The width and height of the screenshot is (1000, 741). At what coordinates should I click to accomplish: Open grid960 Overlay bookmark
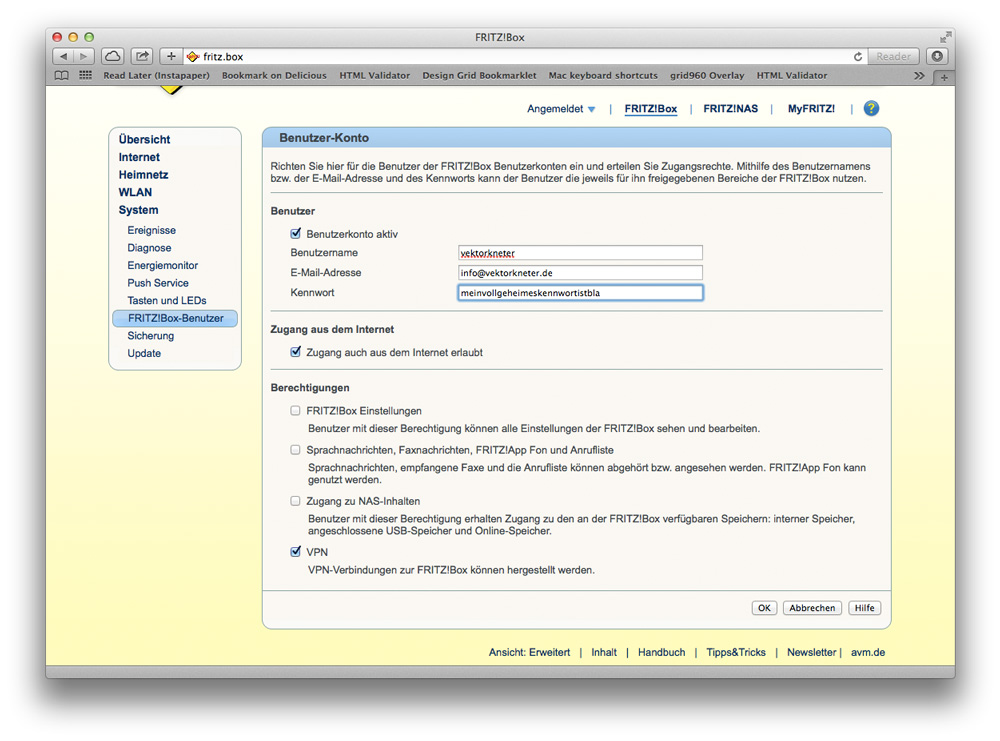coord(707,75)
